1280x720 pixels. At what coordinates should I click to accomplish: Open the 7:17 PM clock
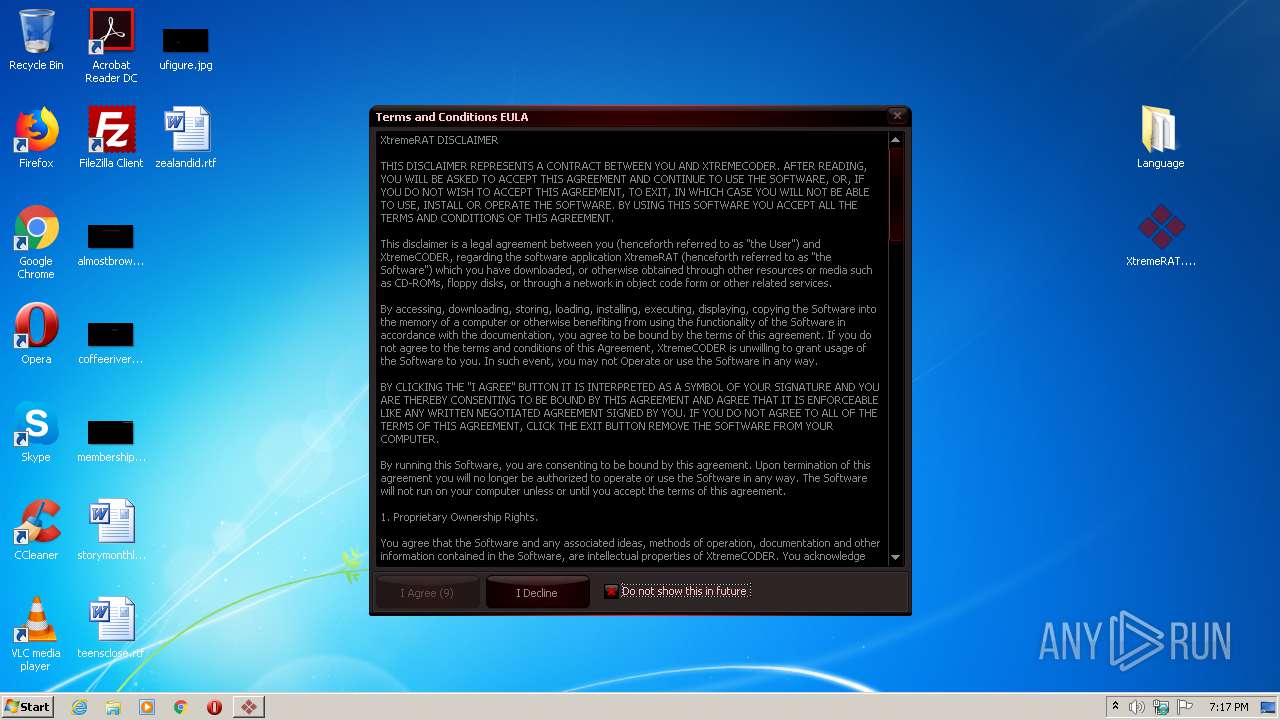click(1228, 707)
